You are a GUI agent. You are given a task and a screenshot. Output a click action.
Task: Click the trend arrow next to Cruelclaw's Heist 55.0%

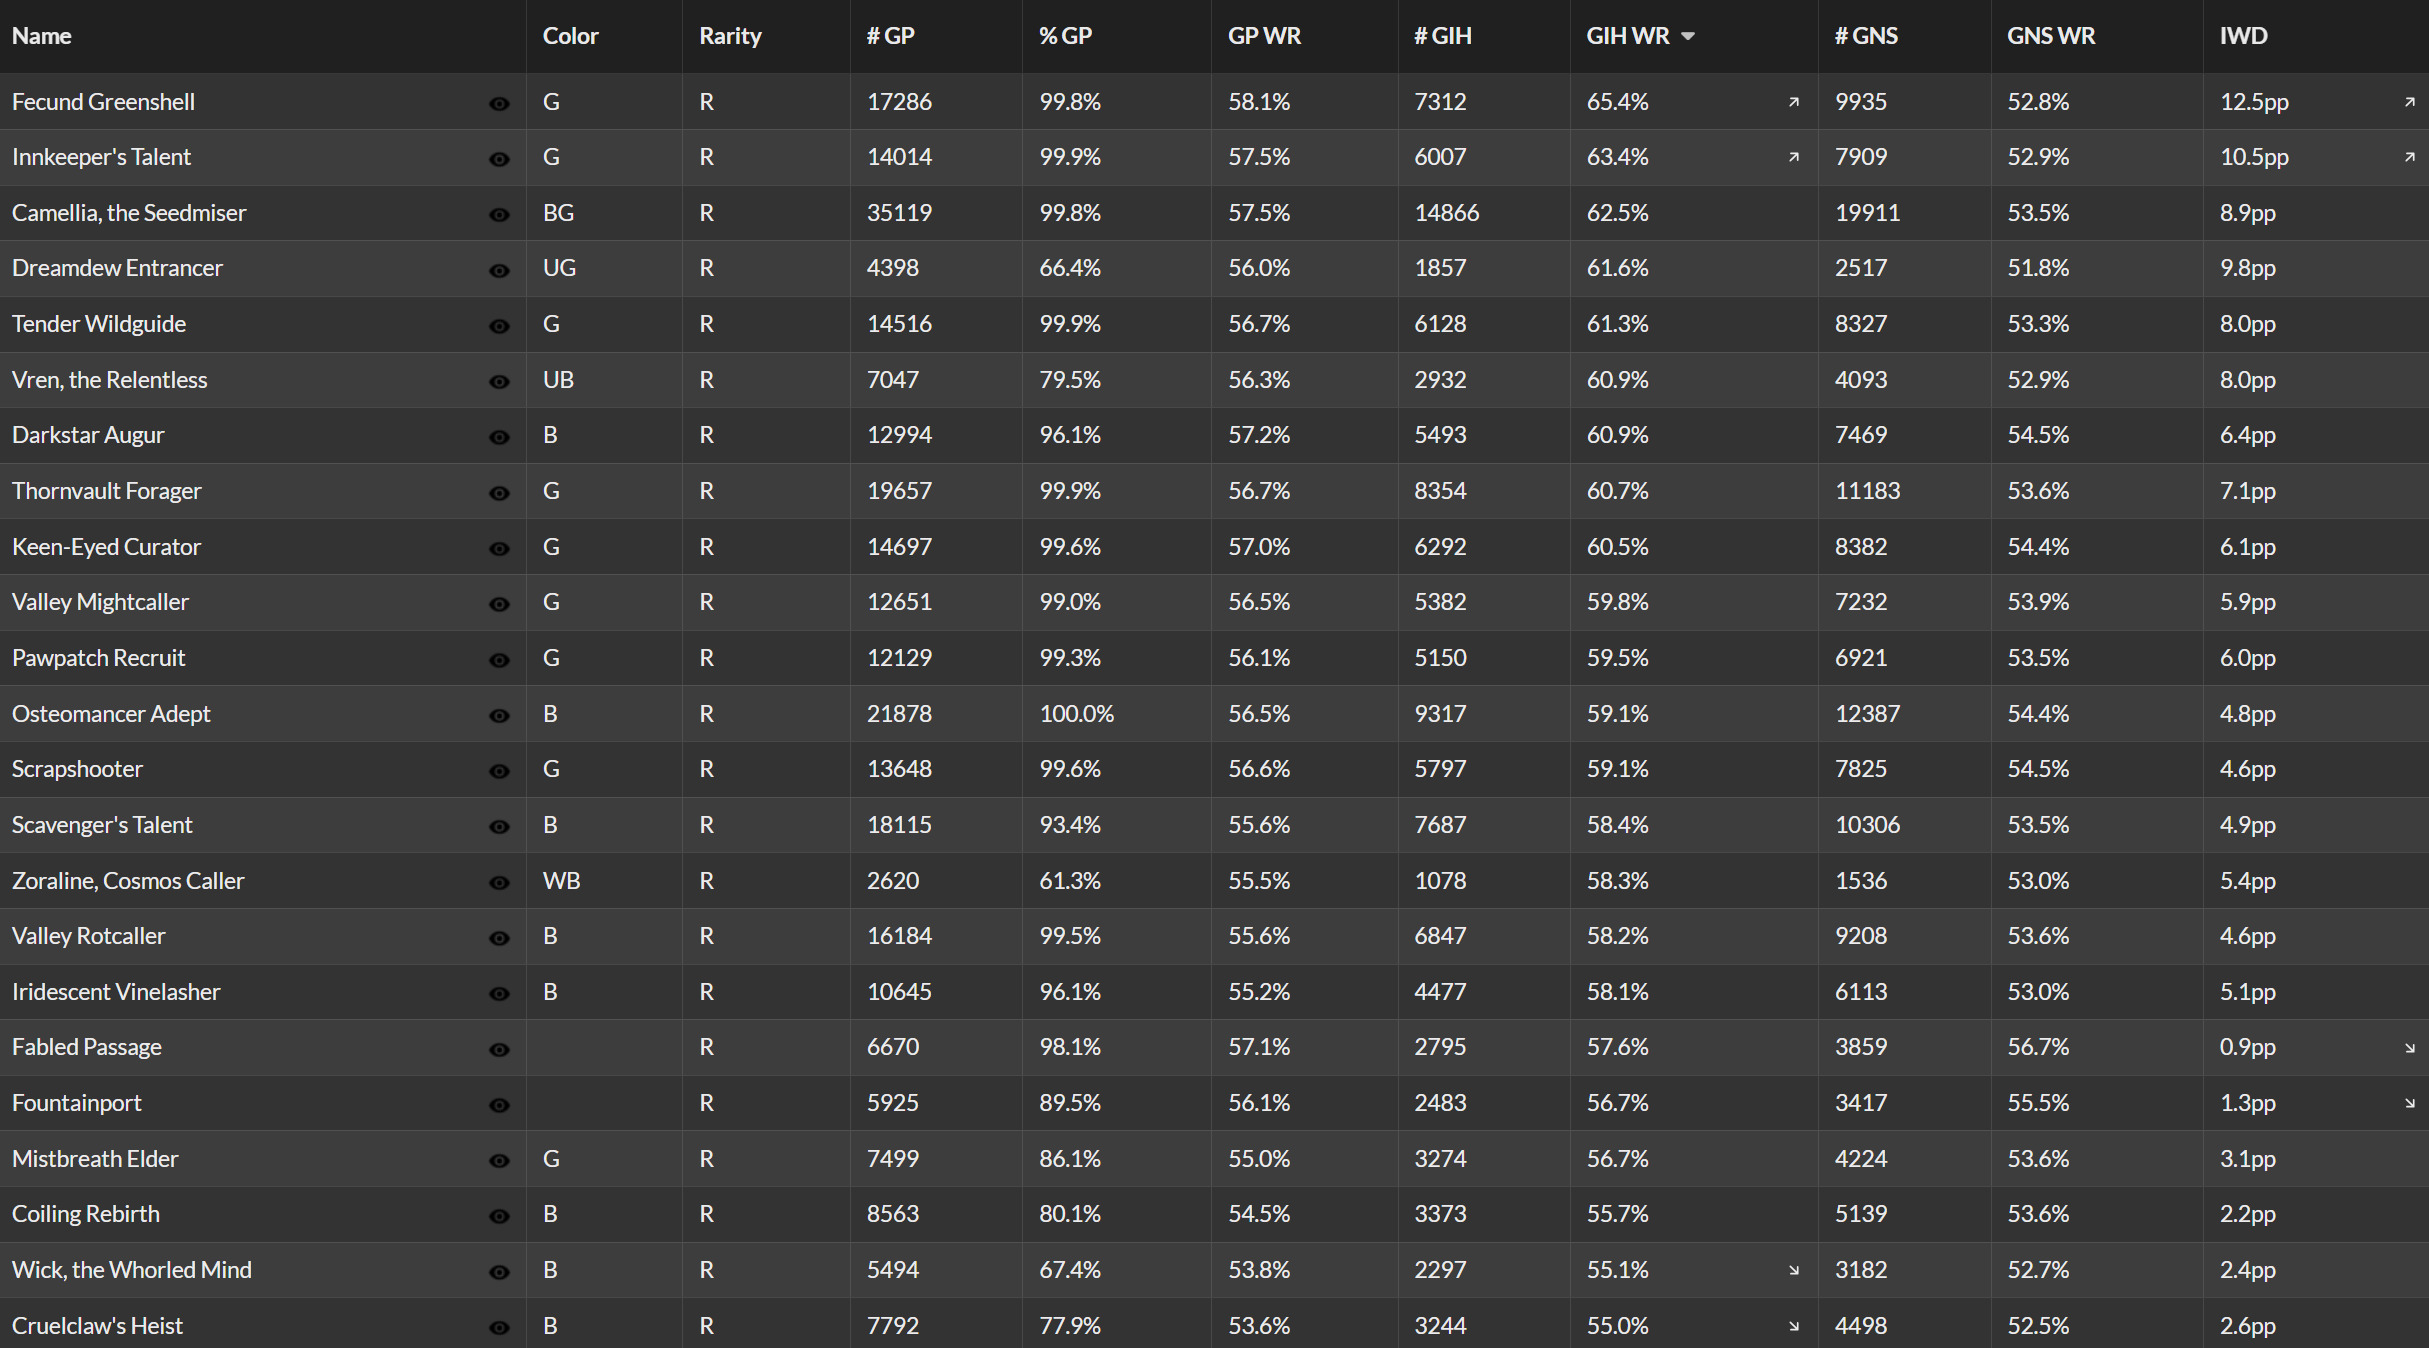point(1794,1326)
